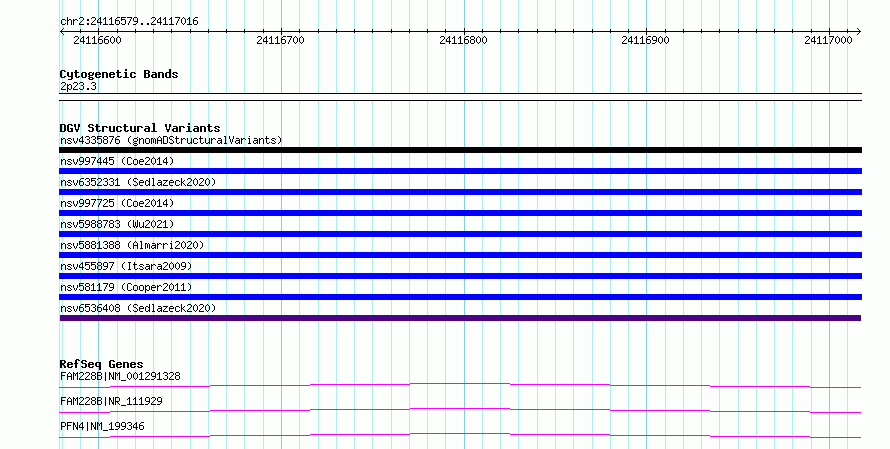Image resolution: width=890 pixels, height=449 pixels.
Task: Click the chr2:24116579..24117016 region label
Action: click(x=129, y=22)
